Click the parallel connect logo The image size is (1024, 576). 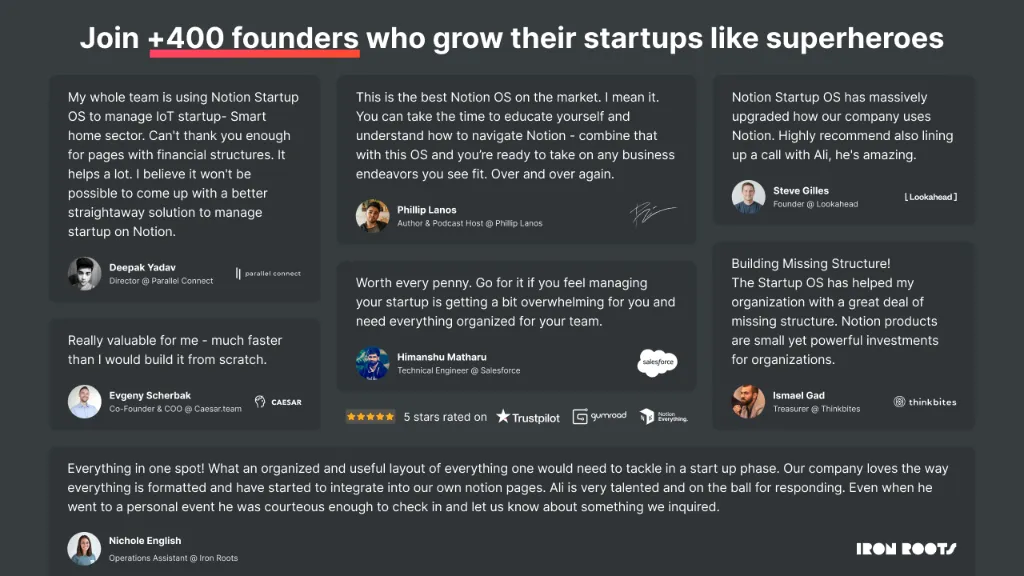click(268, 274)
